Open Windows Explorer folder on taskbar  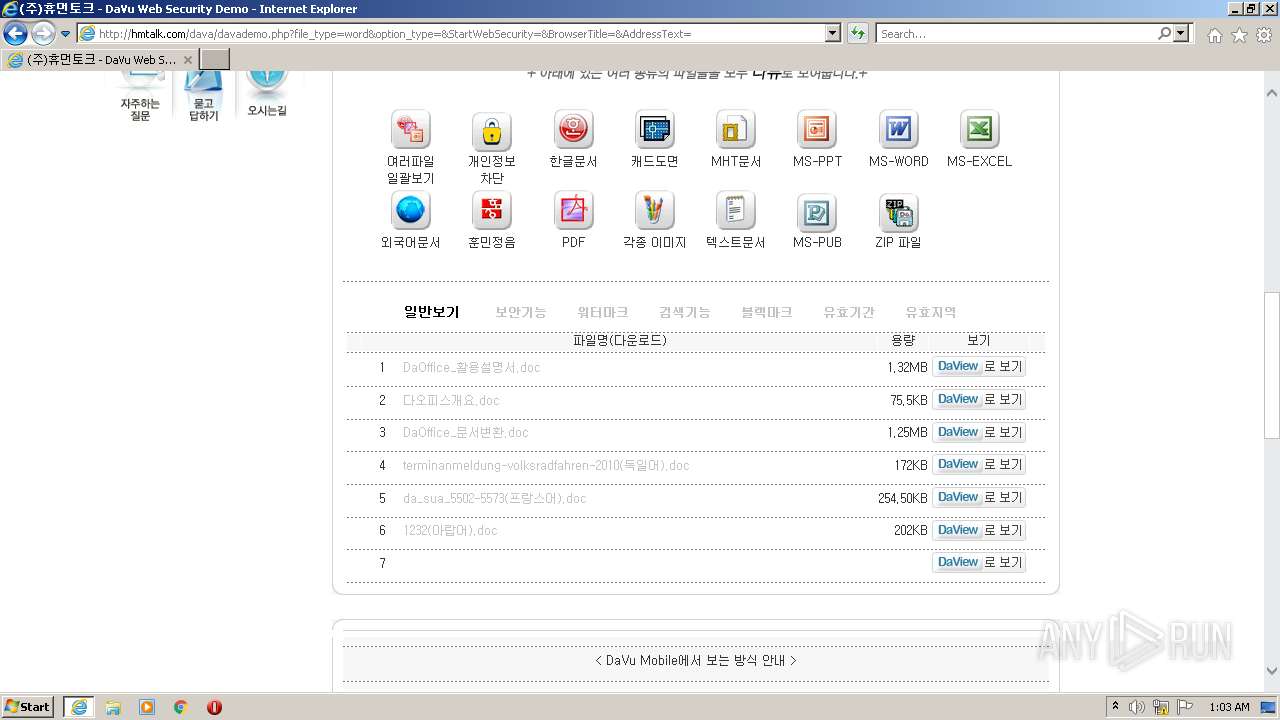[x=113, y=707]
